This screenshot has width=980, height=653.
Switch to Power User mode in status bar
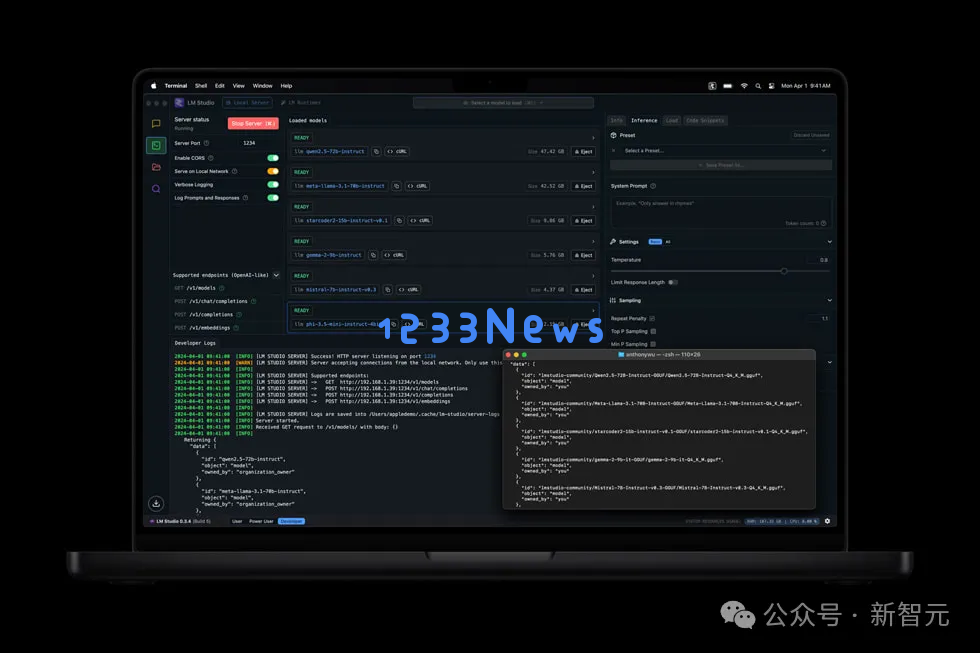[x=261, y=521]
